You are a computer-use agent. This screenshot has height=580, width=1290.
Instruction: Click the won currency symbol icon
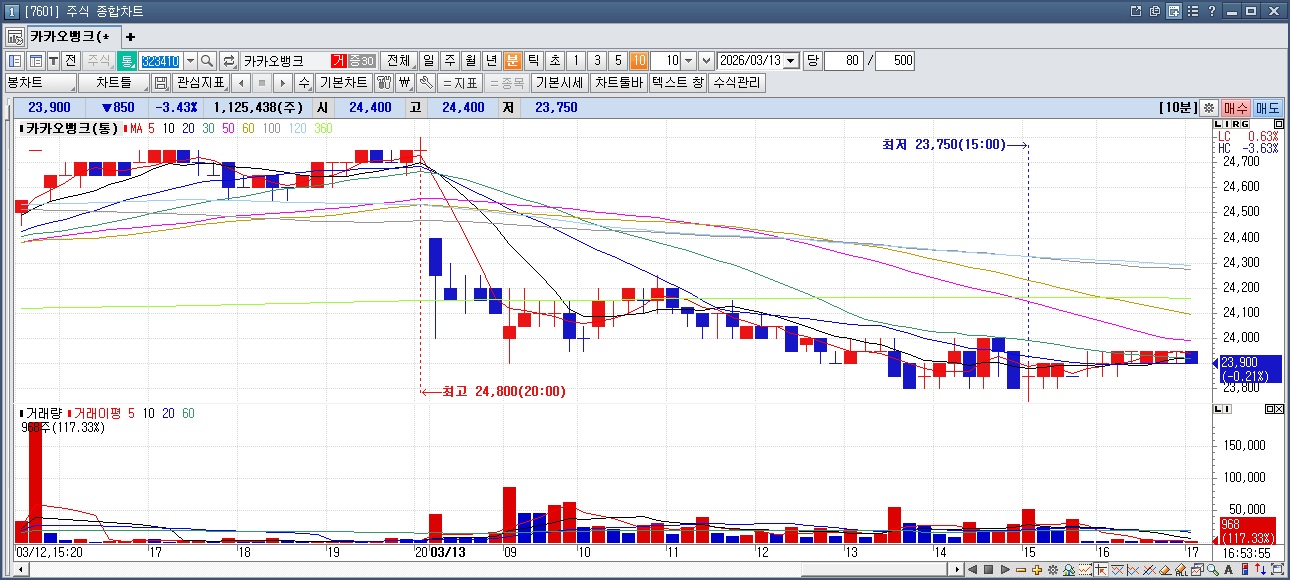405,83
